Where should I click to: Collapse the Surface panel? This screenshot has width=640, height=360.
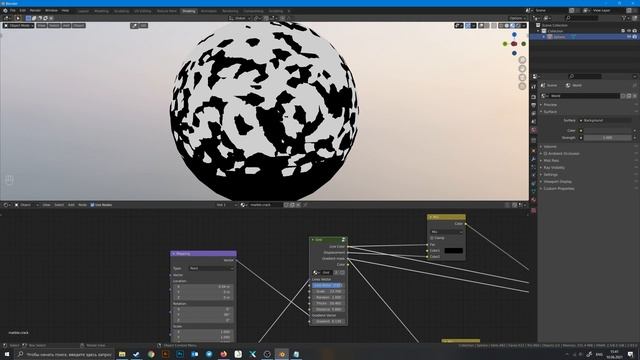tap(550, 112)
